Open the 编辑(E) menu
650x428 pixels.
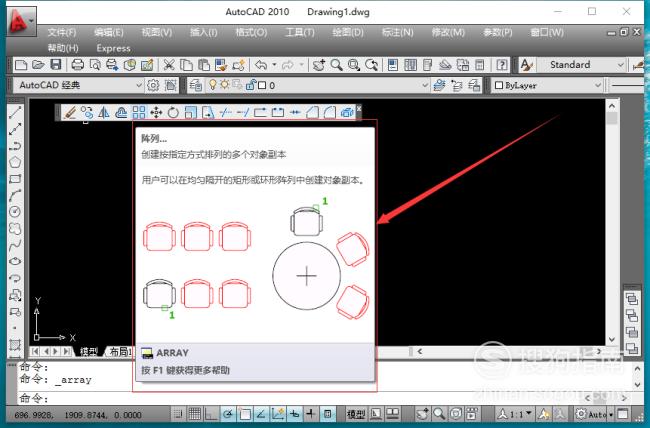[108, 32]
